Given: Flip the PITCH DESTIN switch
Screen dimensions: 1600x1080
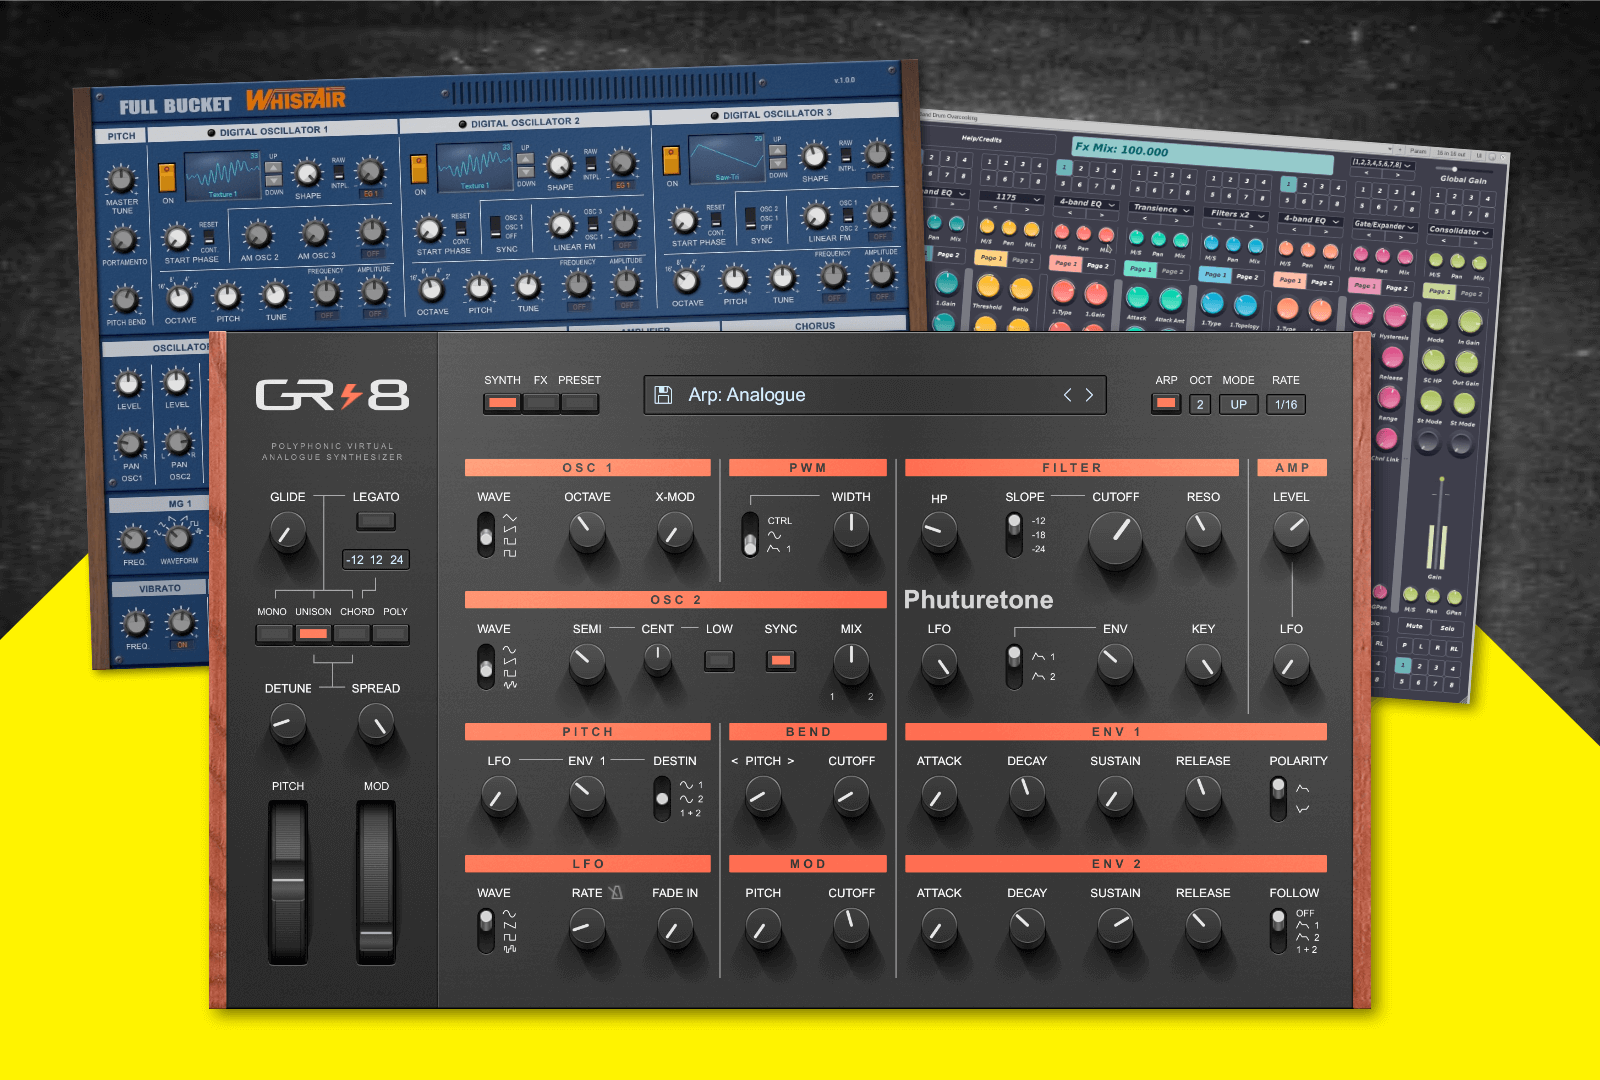Looking at the screenshot, I should [x=662, y=799].
